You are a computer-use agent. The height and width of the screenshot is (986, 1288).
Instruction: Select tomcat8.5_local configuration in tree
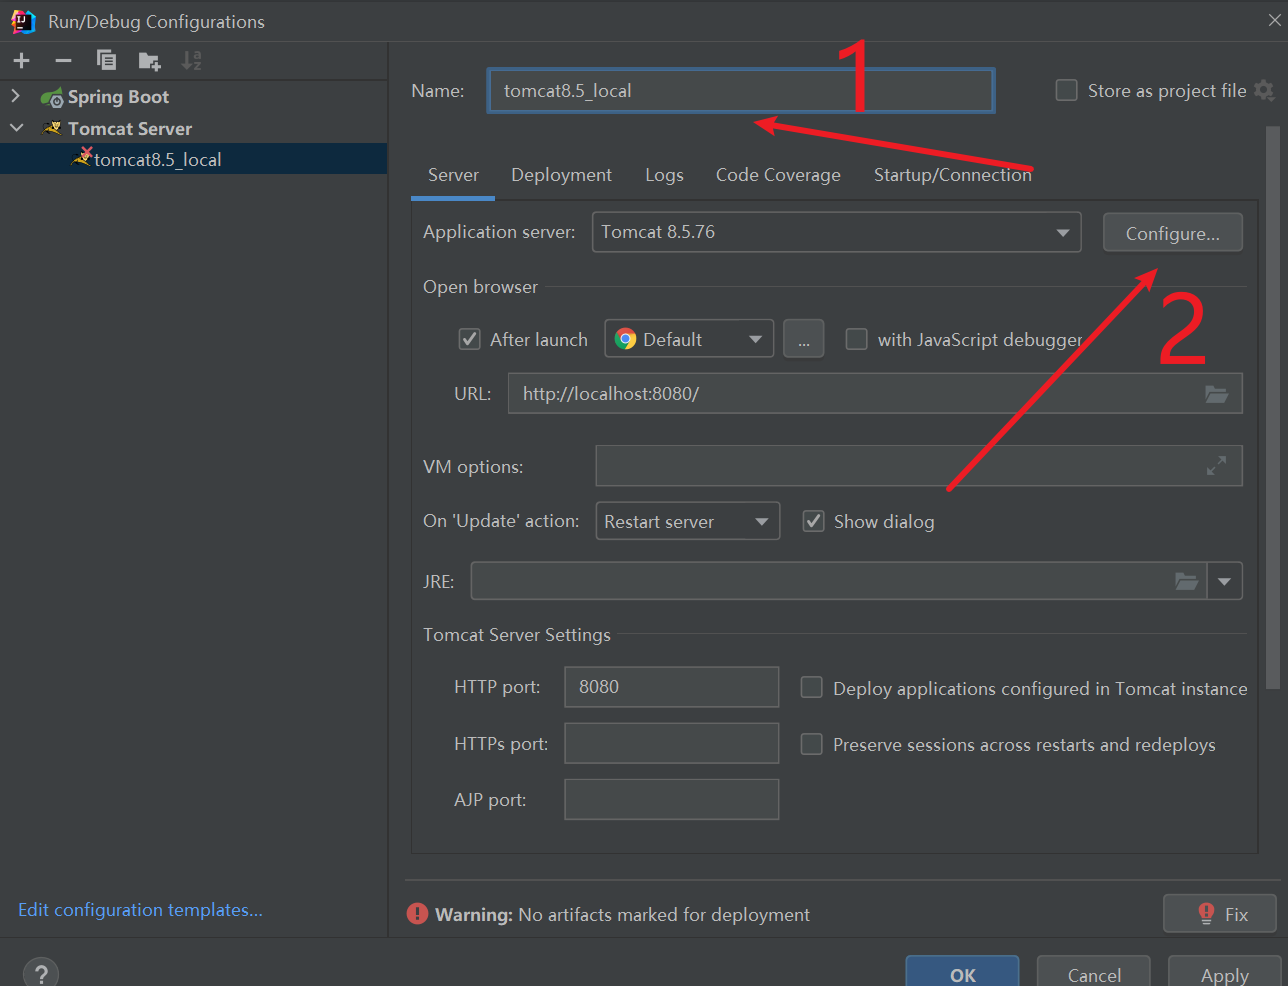[x=193, y=159]
